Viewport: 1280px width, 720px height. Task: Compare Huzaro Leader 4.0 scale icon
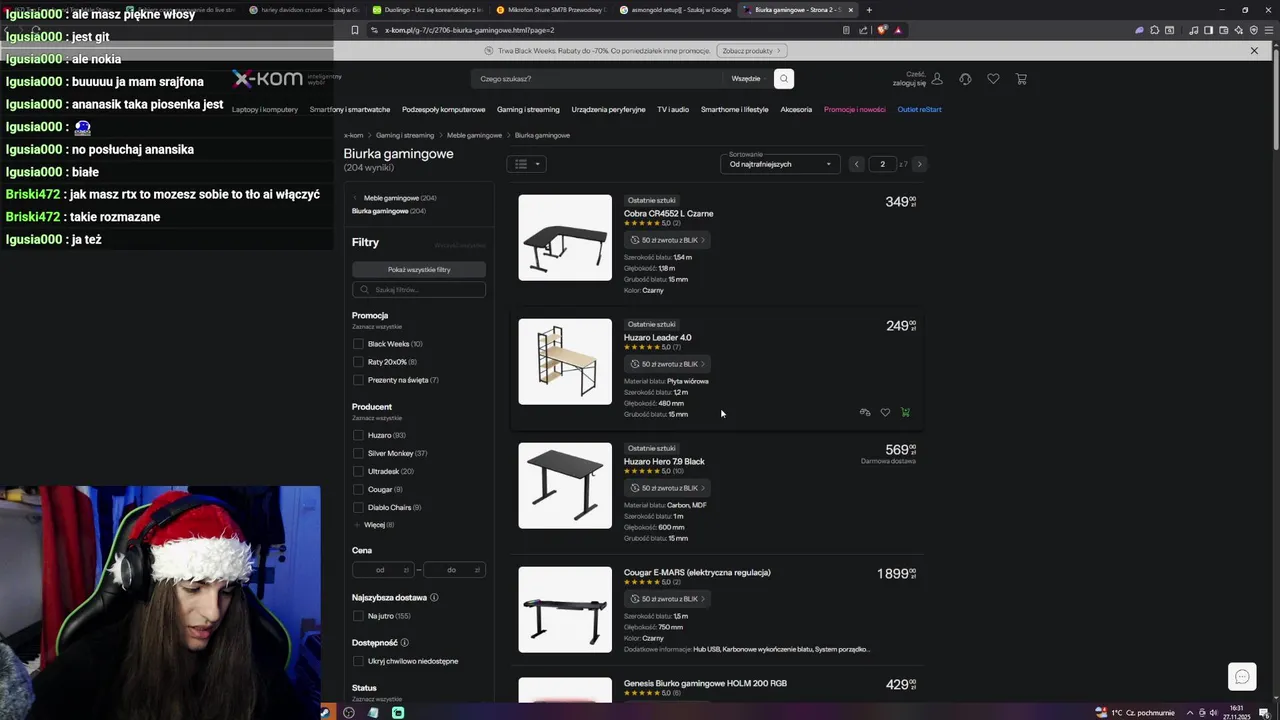coord(865,412)
